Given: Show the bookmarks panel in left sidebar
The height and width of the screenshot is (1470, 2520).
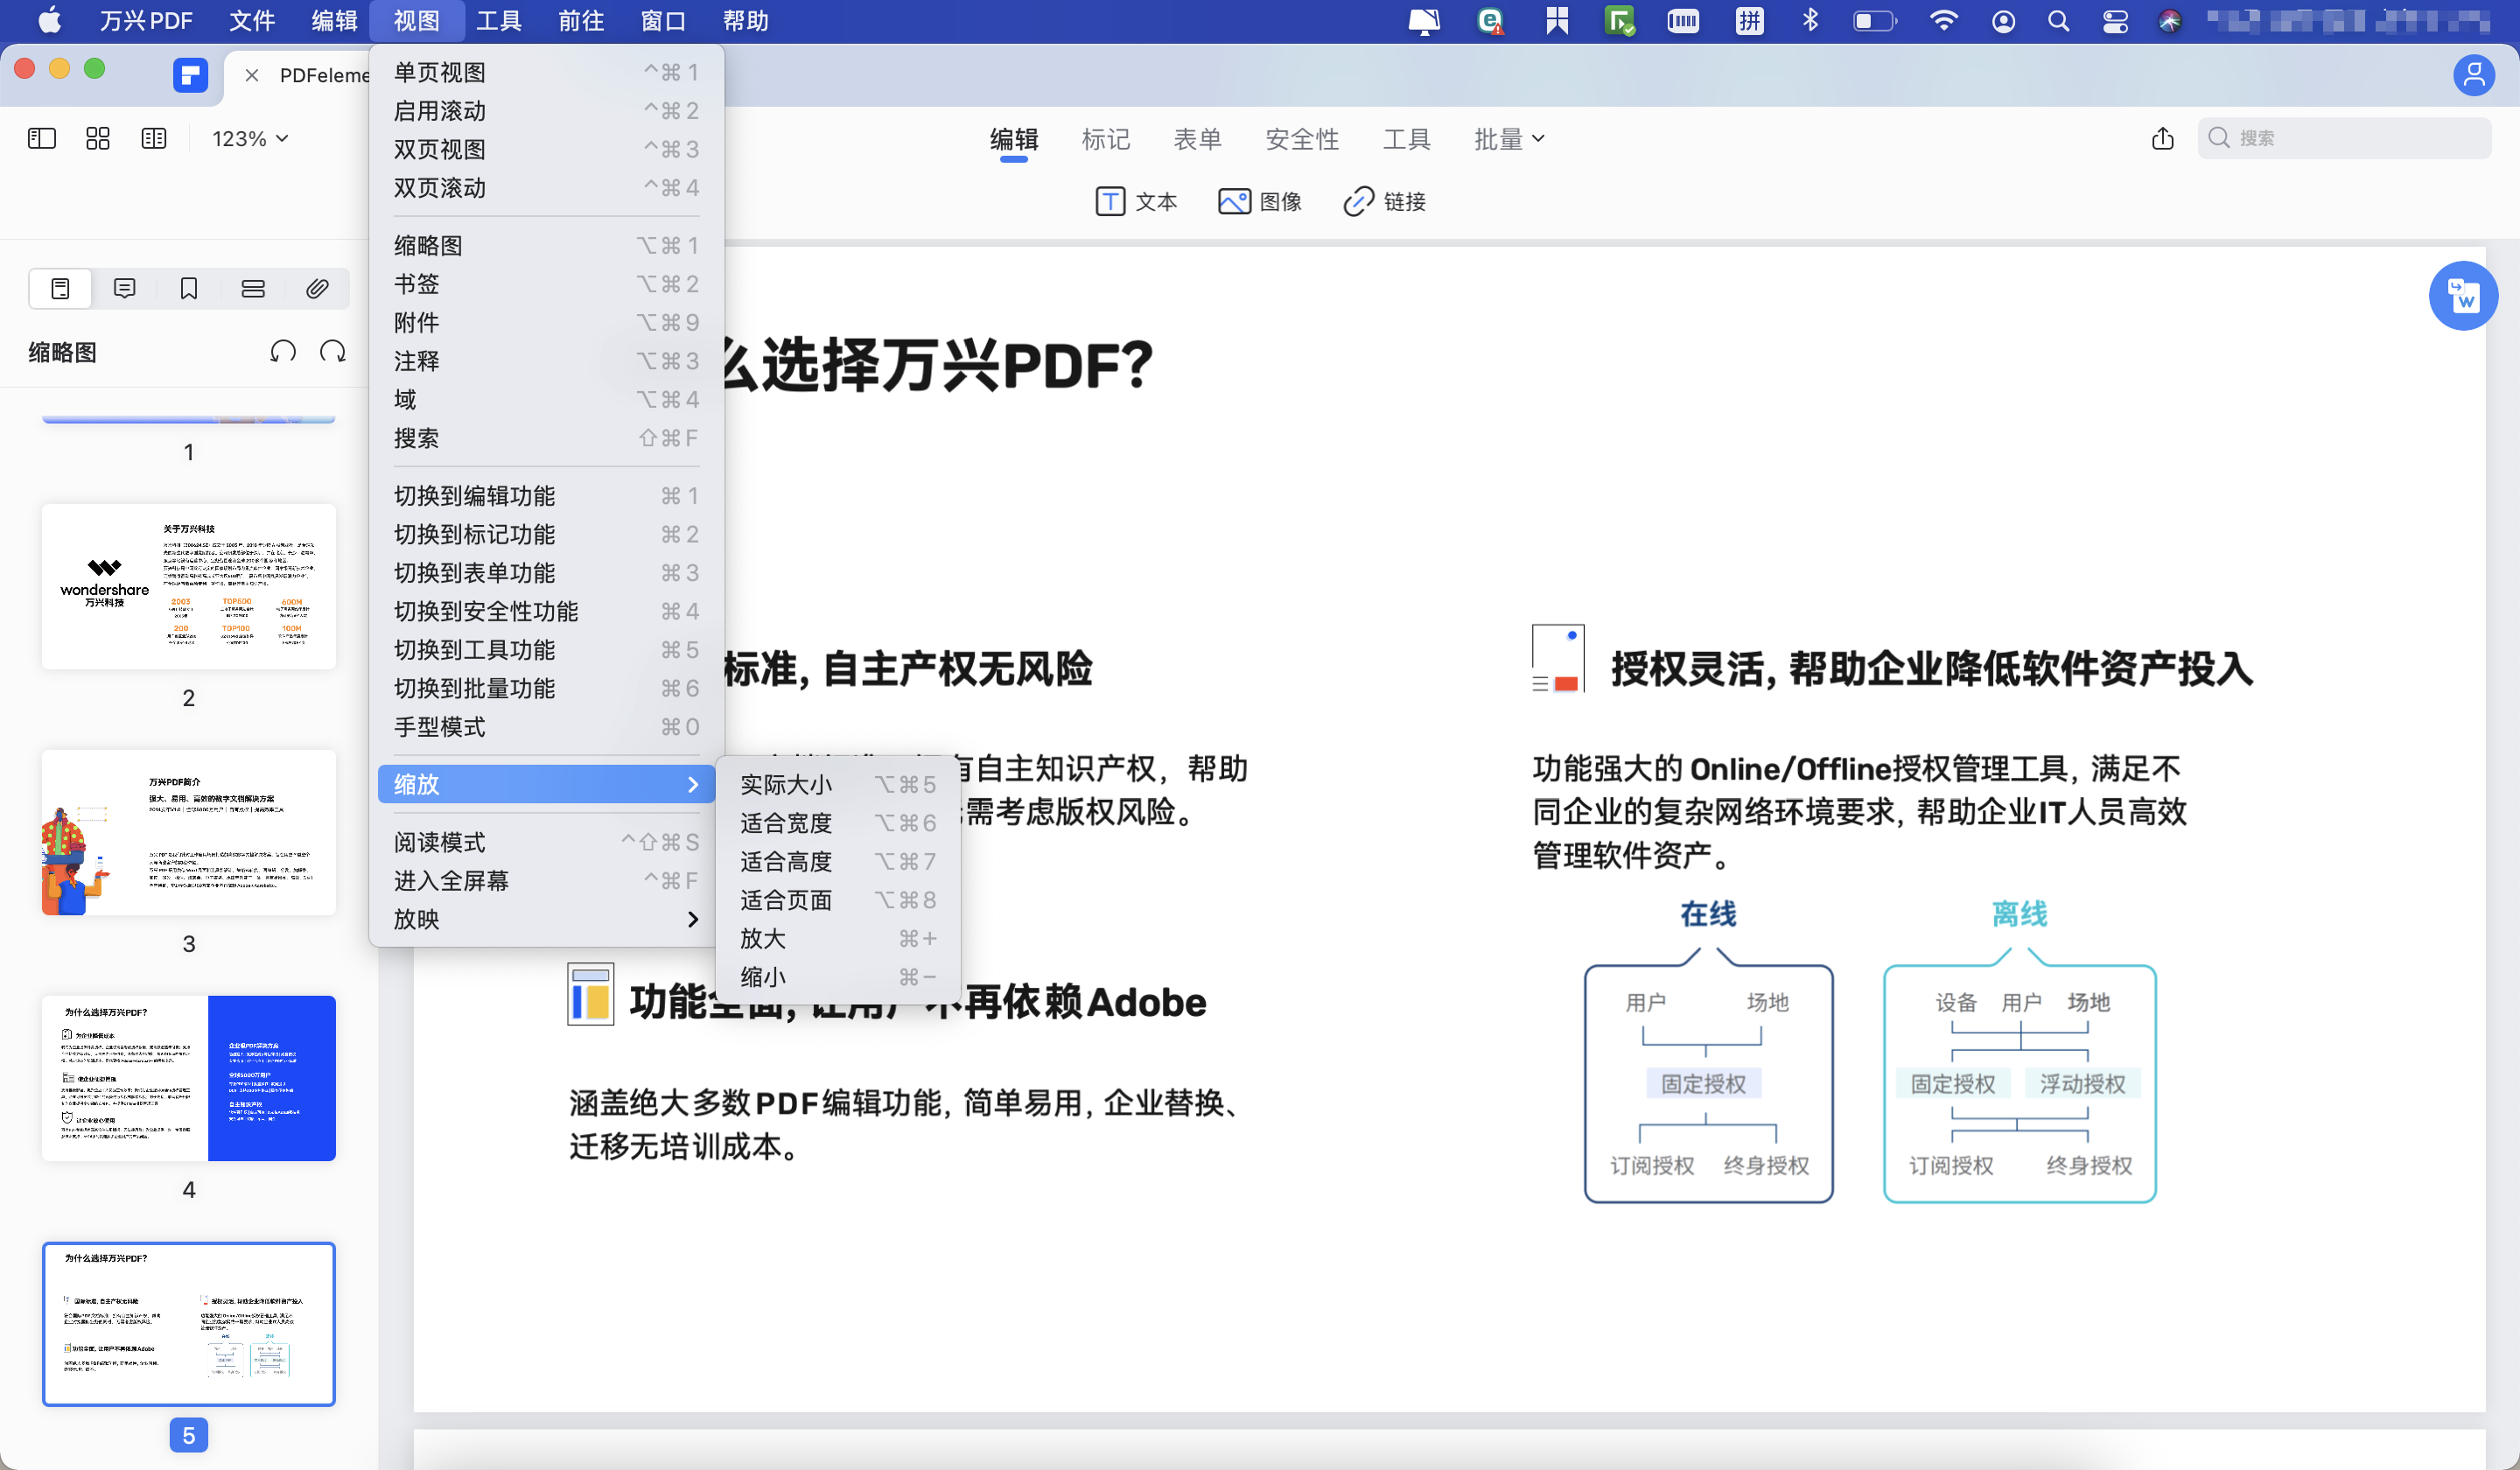Looking at the screenshot, I should [x=188, y=288].
